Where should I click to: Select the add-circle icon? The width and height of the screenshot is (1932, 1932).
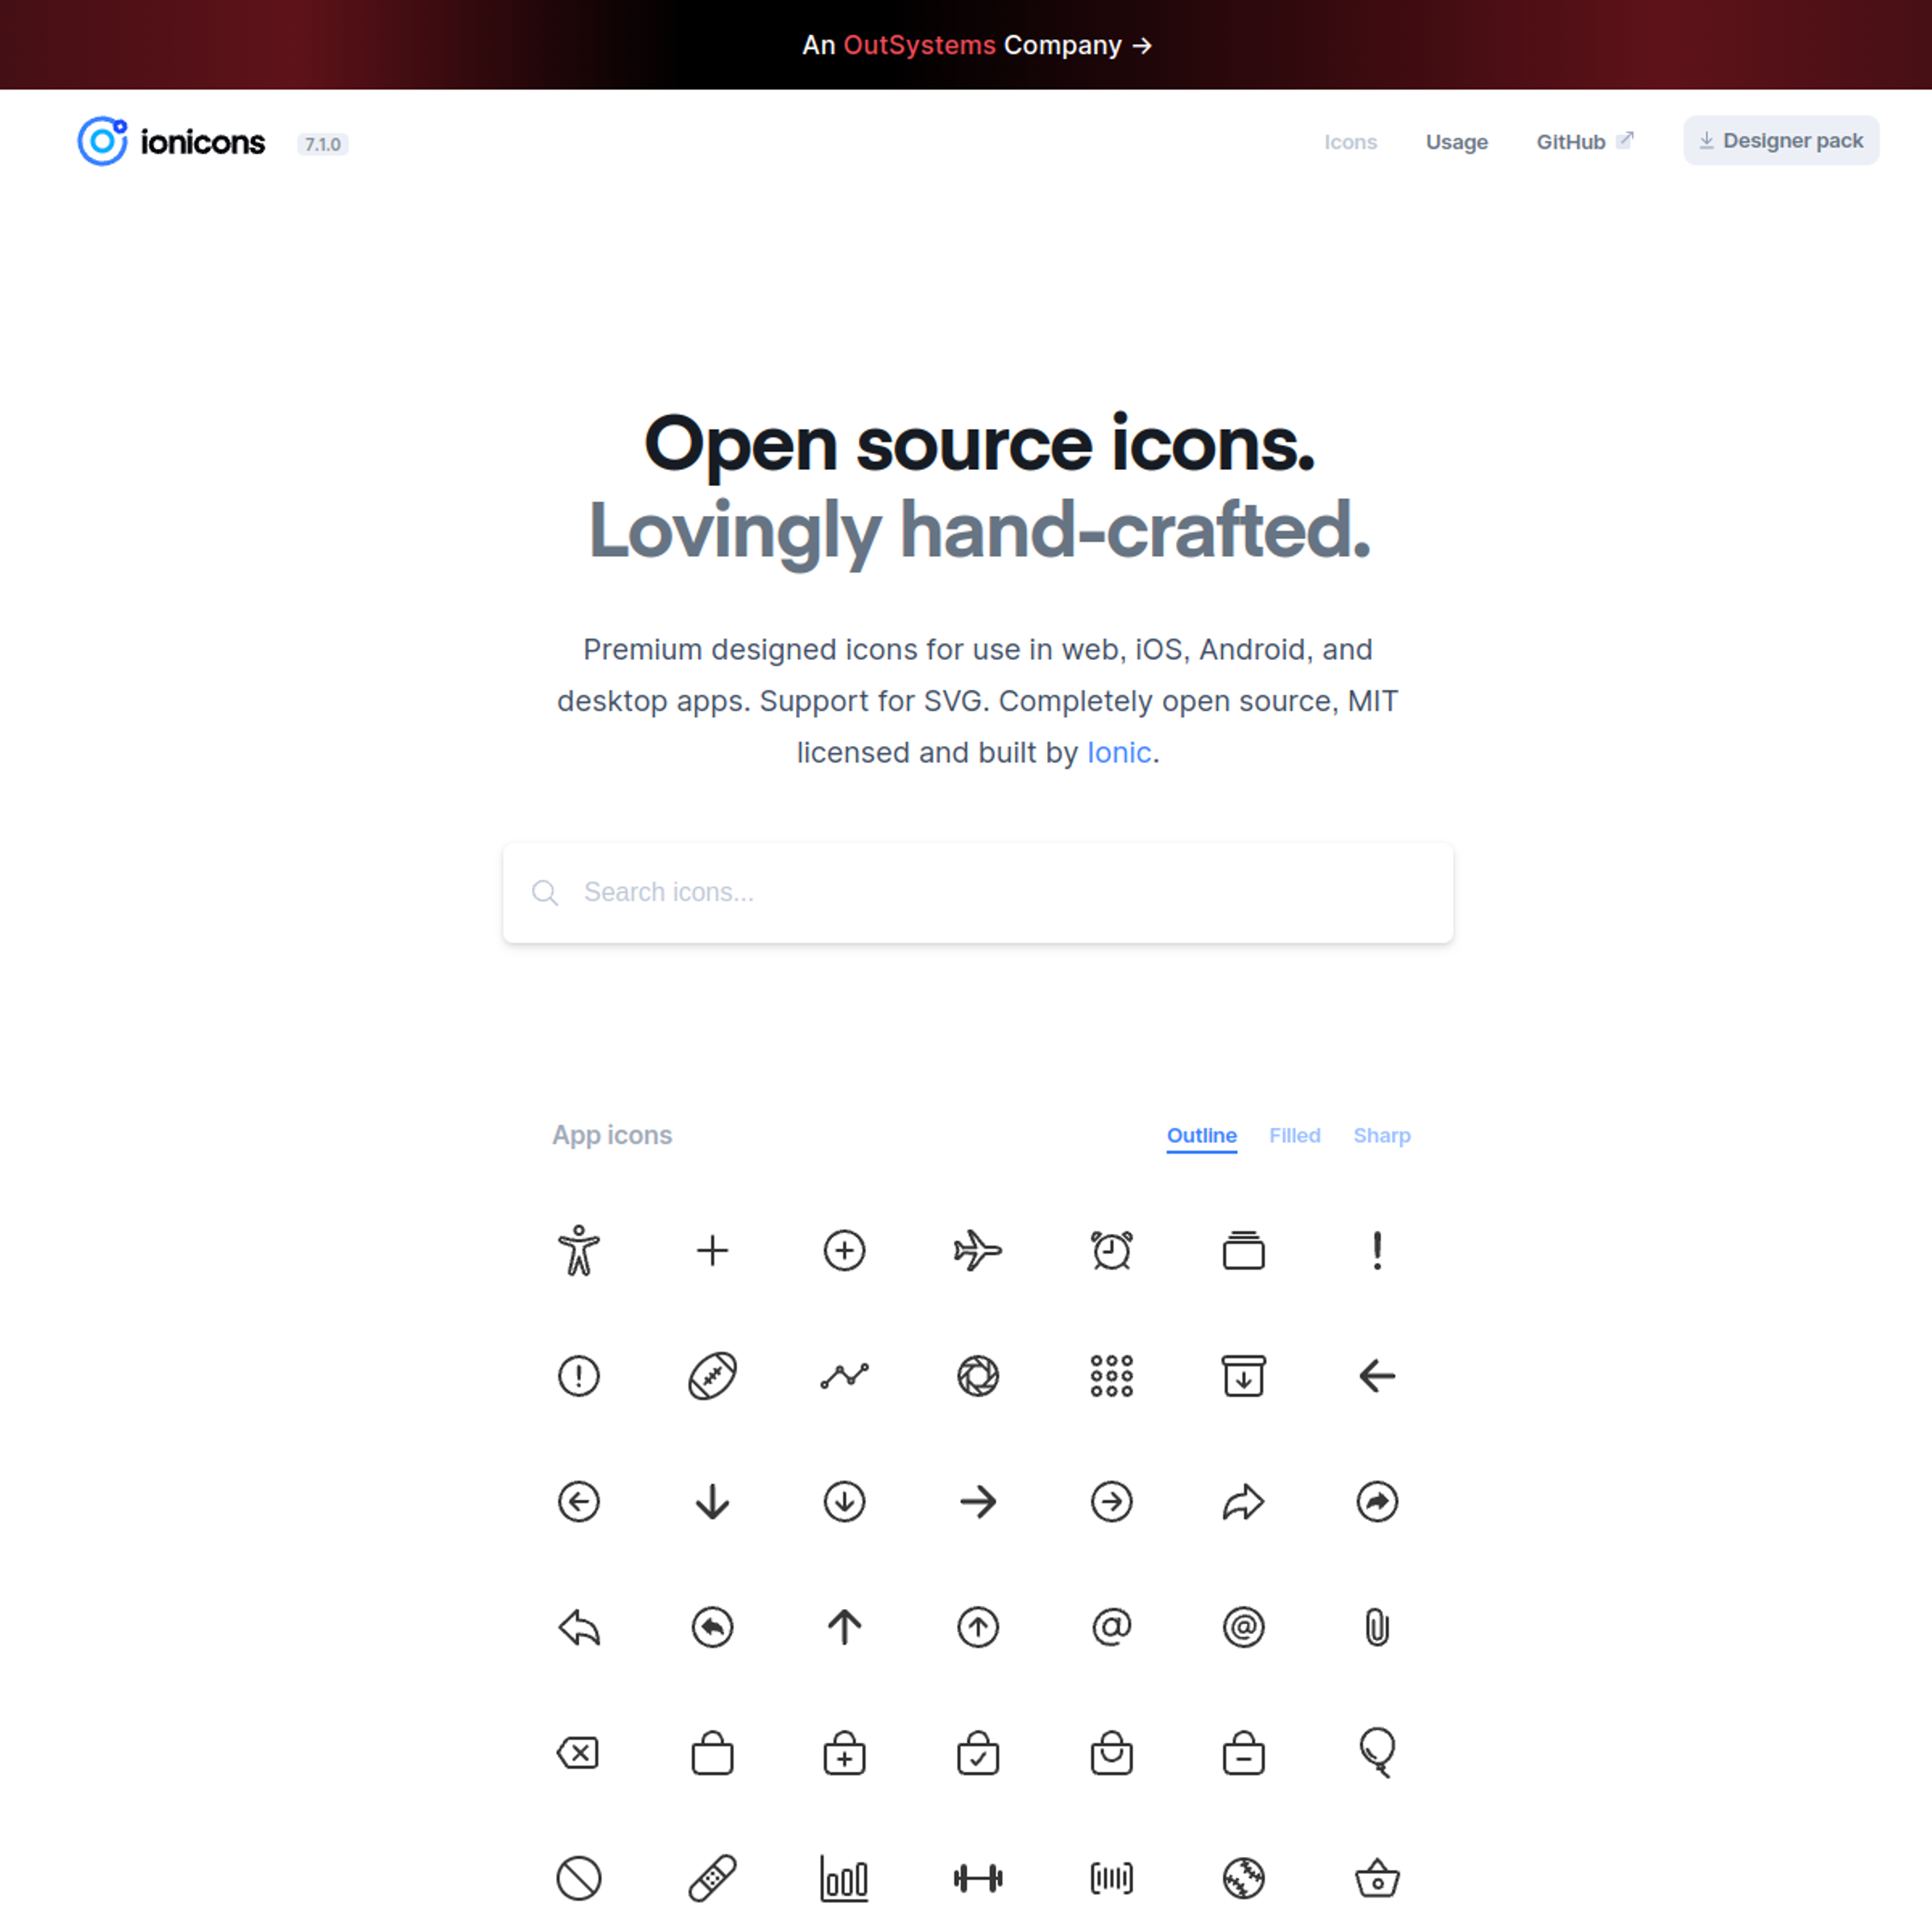pos(845,1250)
